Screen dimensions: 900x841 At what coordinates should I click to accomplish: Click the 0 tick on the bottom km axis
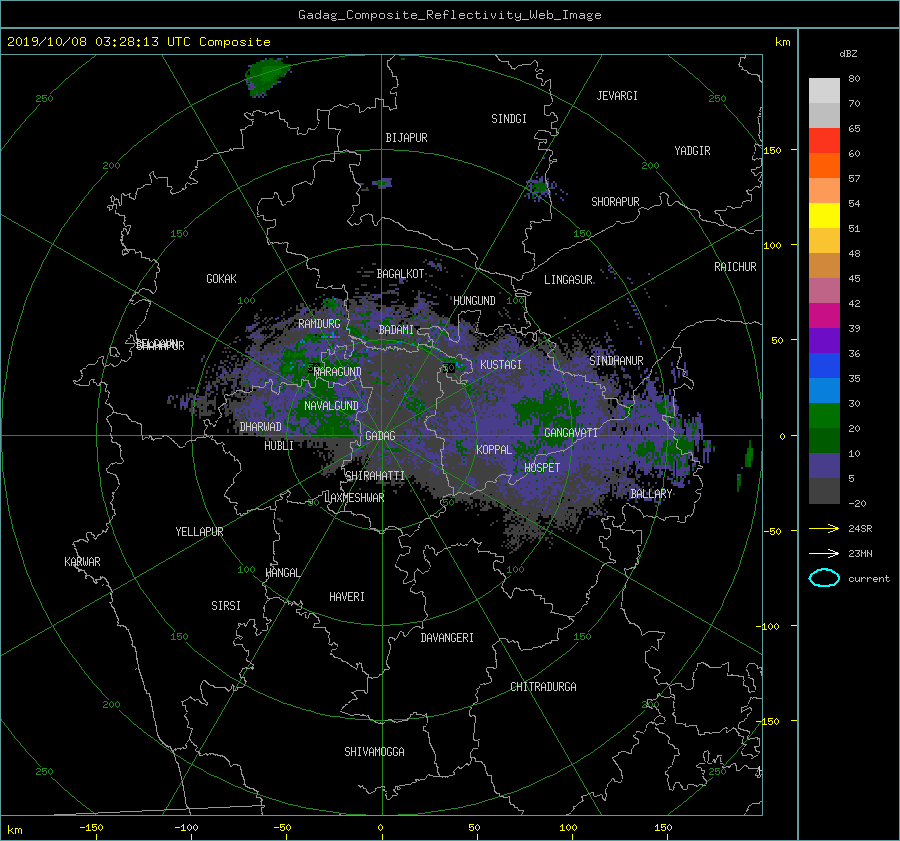tap(380, 827)
